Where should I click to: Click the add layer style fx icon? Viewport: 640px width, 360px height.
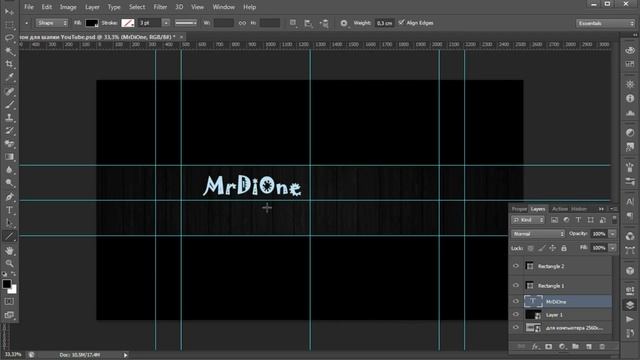[535, 347]
